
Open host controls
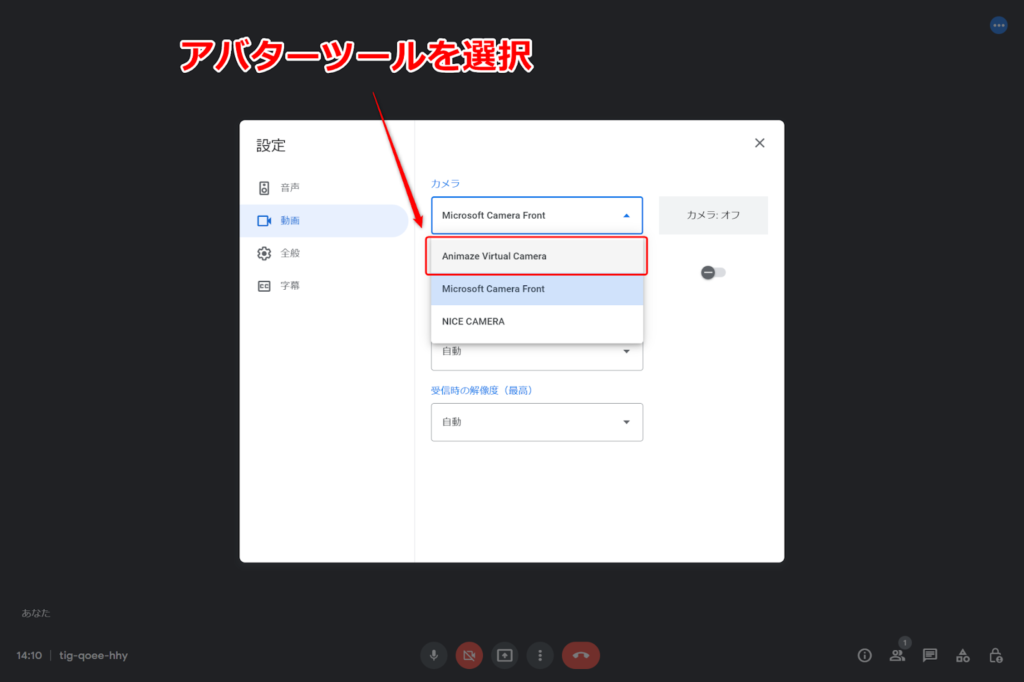pyautogui.click(x=995, y=655)
